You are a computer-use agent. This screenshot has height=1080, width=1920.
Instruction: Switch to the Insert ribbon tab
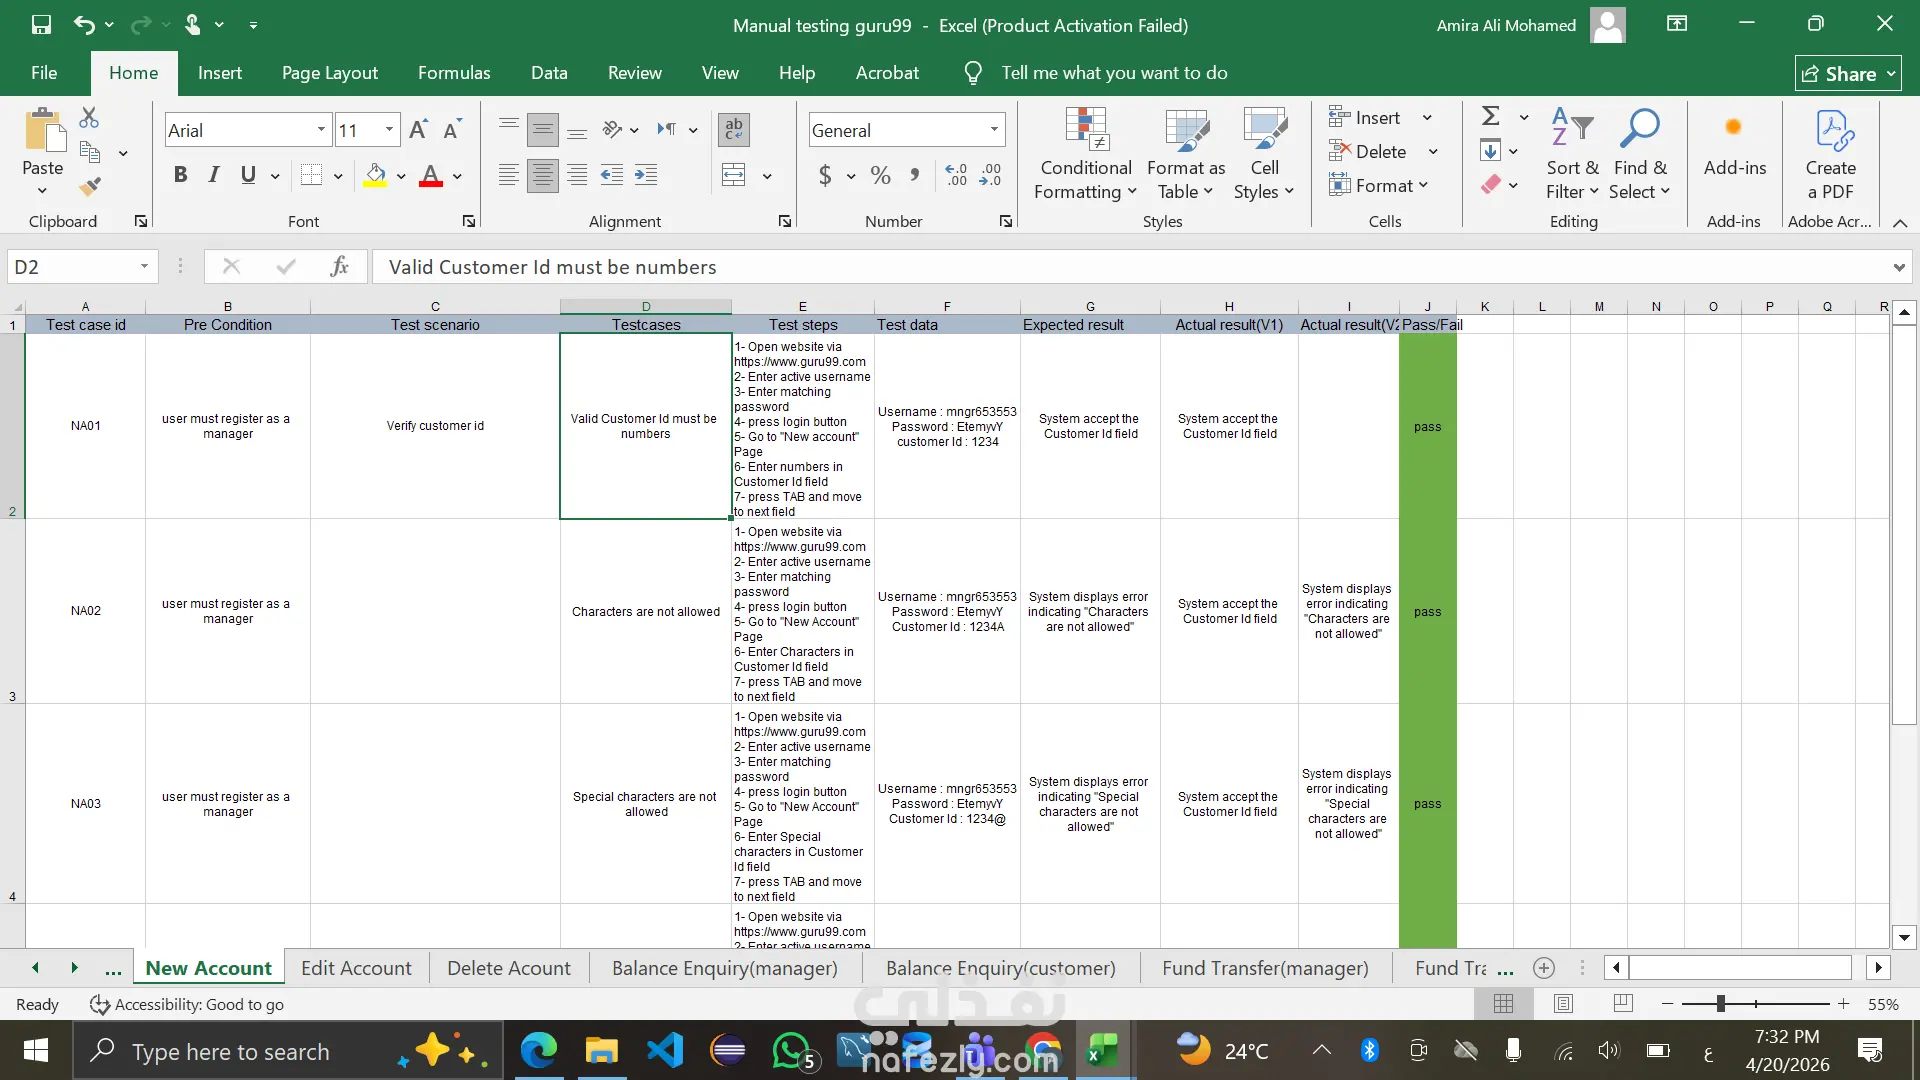(220, 73)
